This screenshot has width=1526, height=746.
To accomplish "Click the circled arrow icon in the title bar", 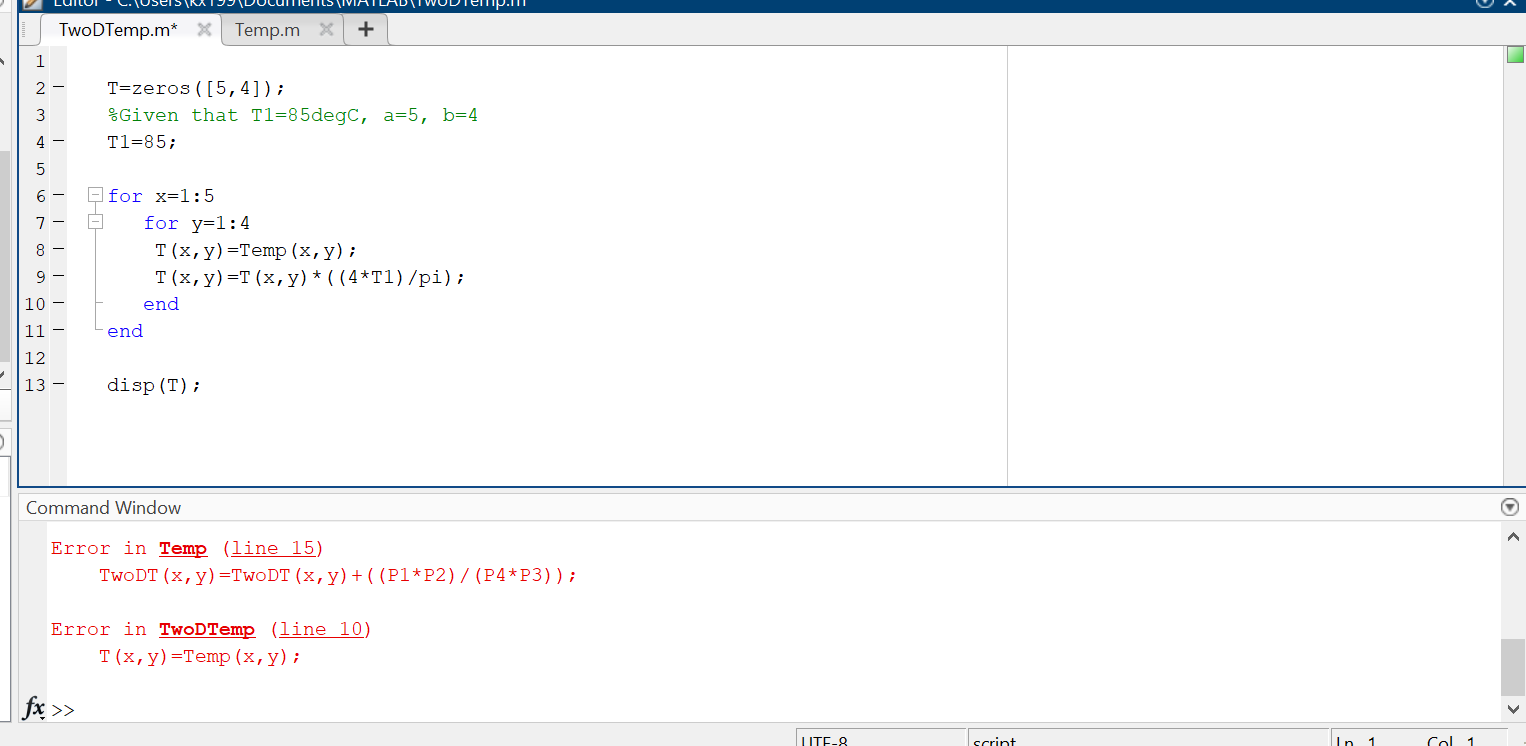I will click(1485, 3).
